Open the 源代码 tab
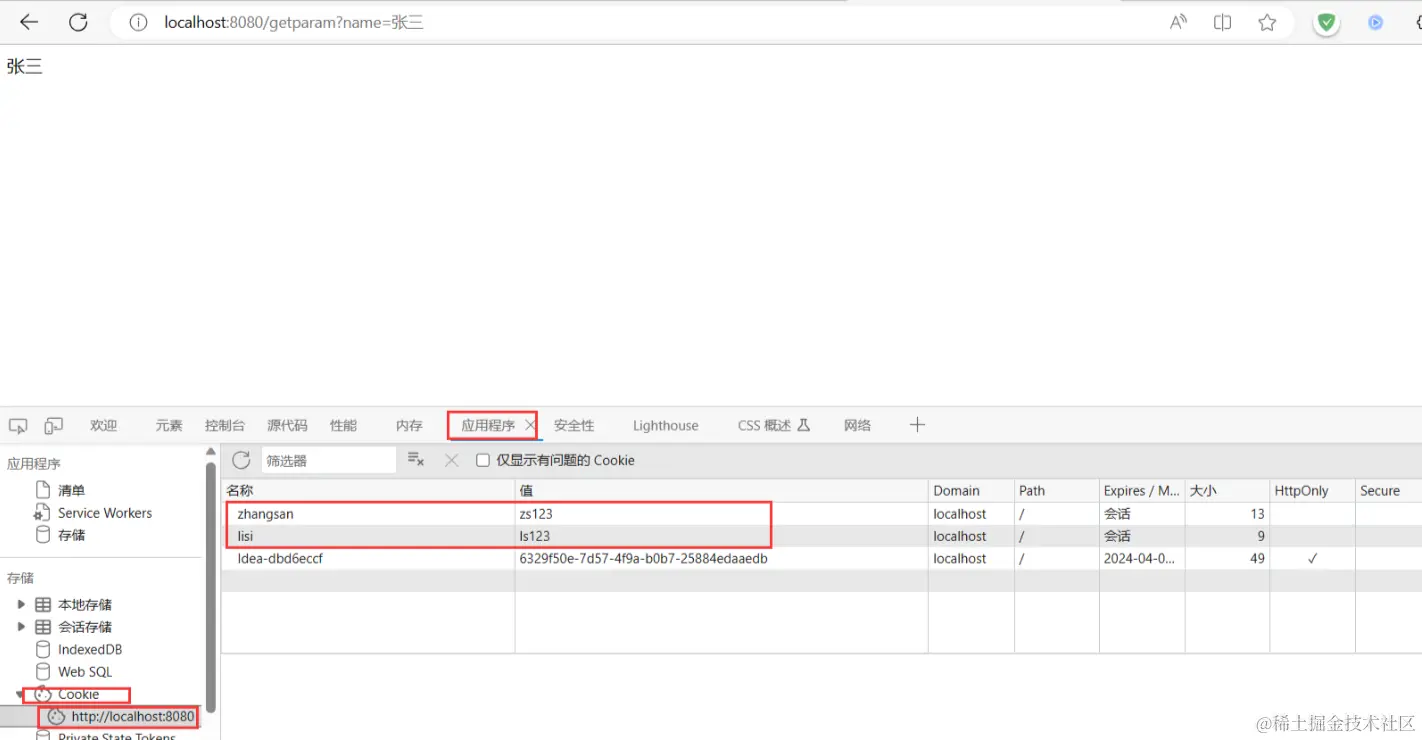The image size is (1422, 740). pos(287,425)
